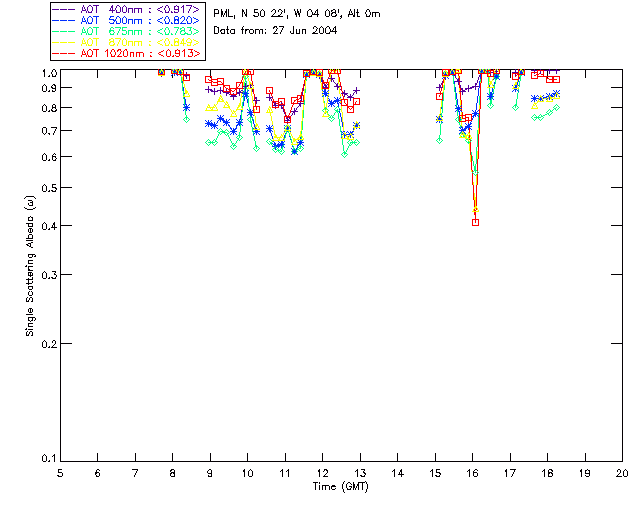Click the y-axis tick label 0.7
640x512 pixels.
(49, 131)
